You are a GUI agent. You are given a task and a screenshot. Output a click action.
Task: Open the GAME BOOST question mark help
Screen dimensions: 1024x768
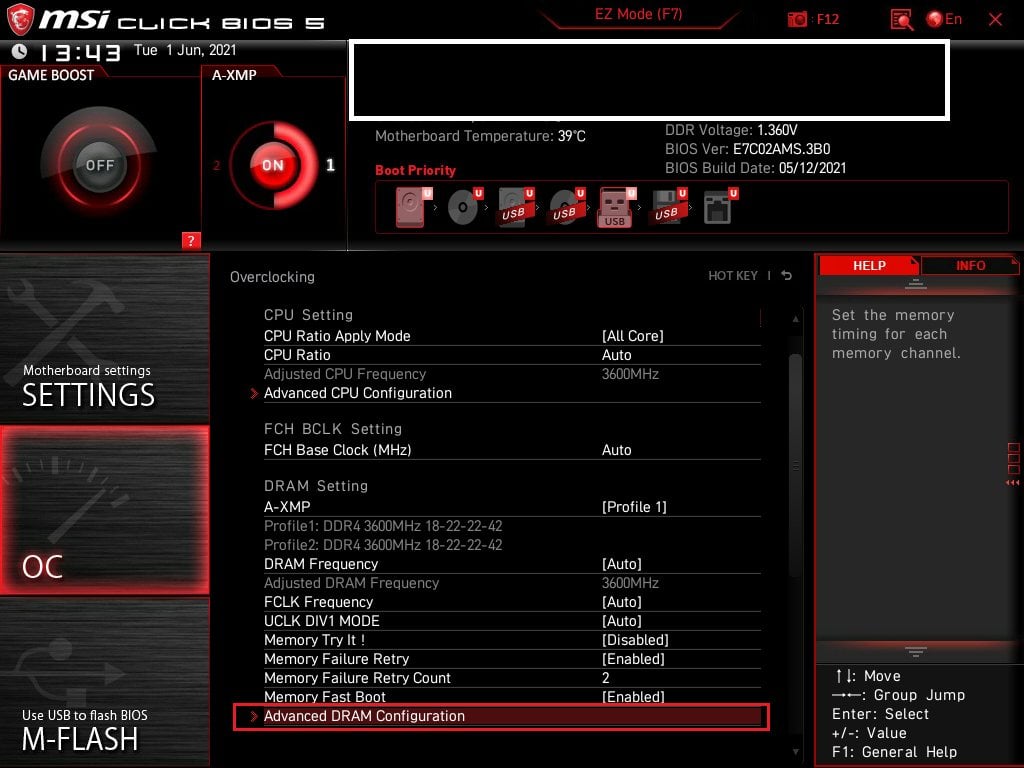tap(191, 240)
